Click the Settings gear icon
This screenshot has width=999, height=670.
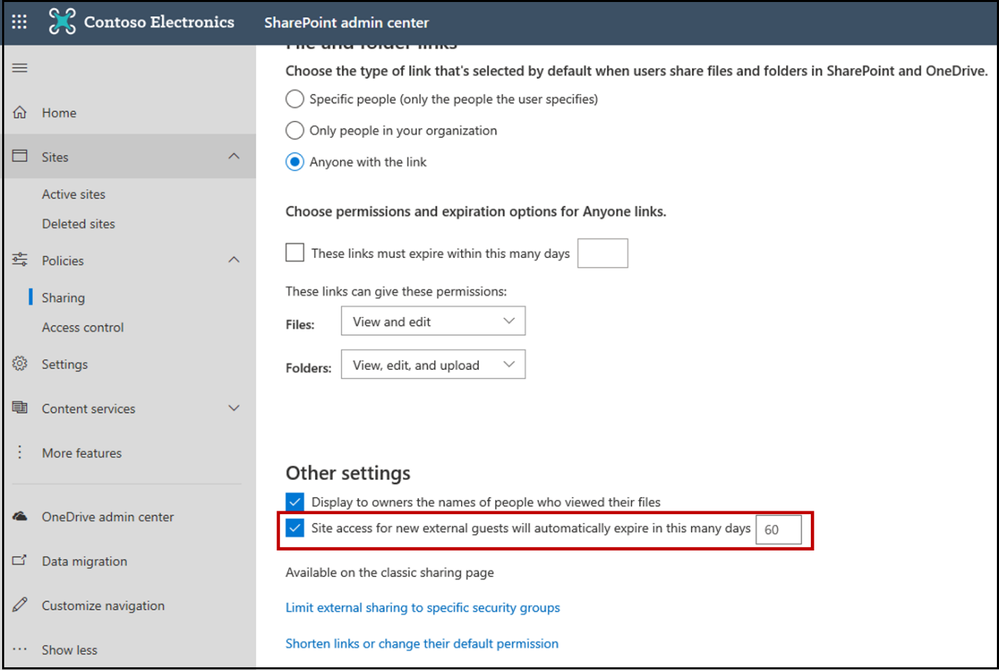pos(20,364)
